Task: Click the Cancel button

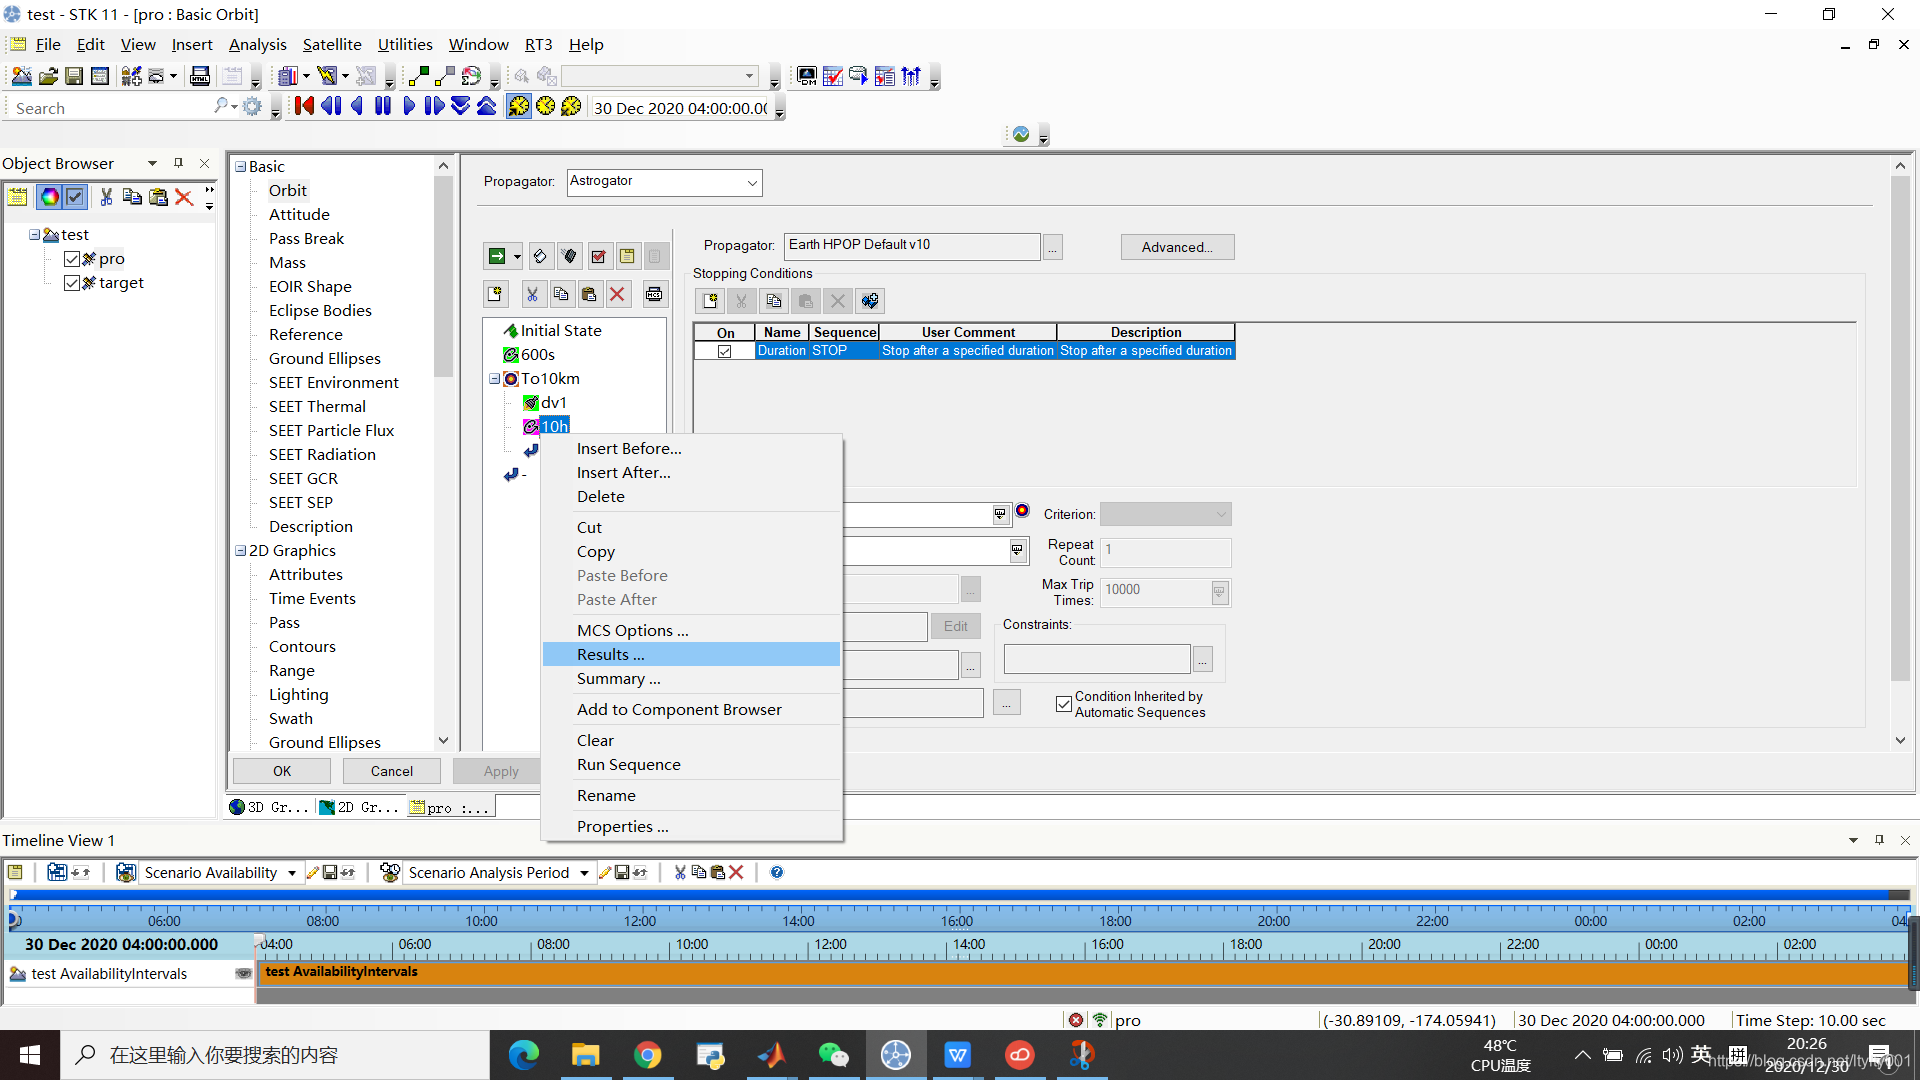Action: click(x=391, y=771)
